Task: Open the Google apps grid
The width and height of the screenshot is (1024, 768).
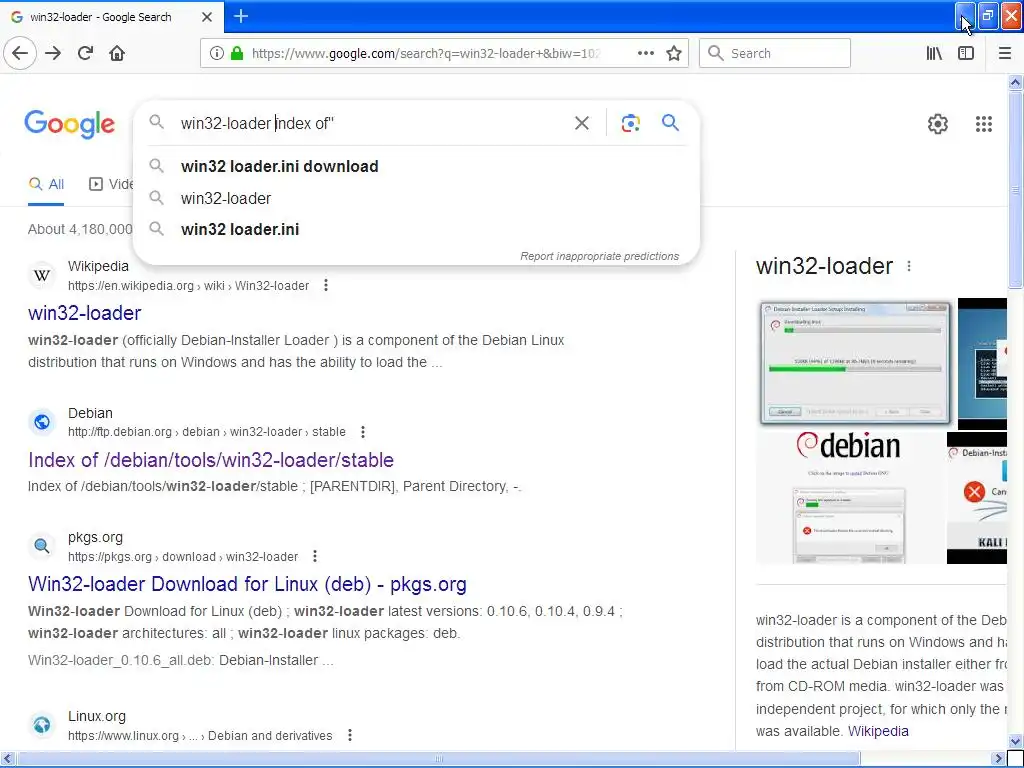Action: (984, 124)
